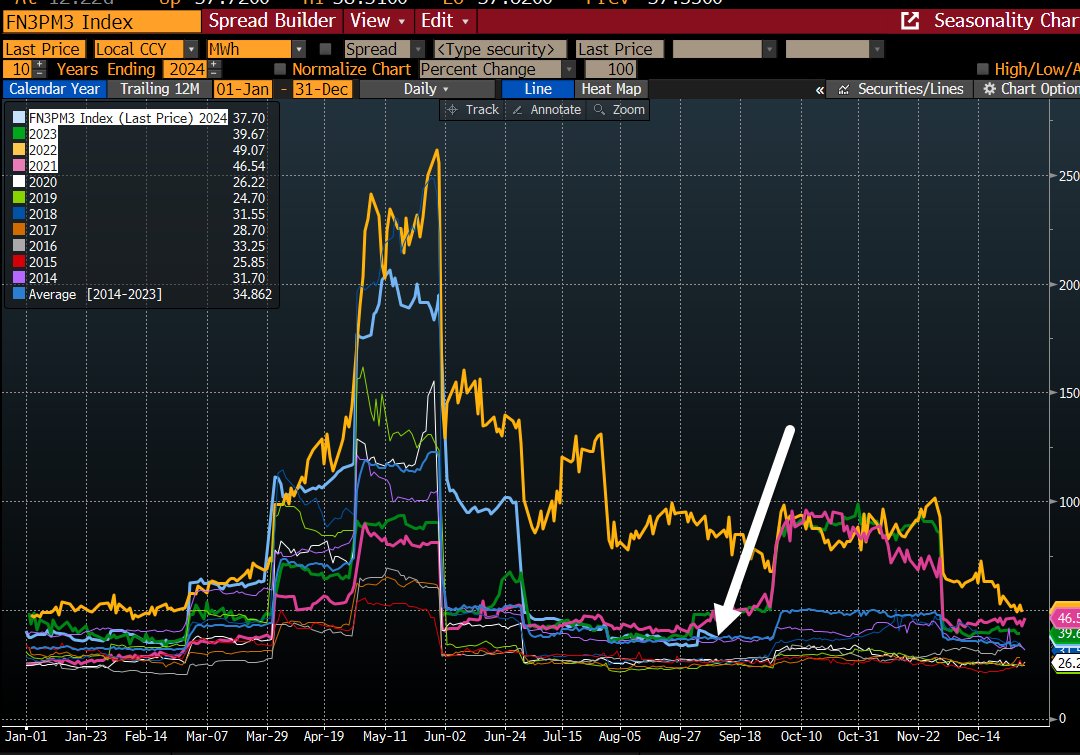
Task: Open the pop-out window icon beside Seasonality Chart
Action: point(910,21)
